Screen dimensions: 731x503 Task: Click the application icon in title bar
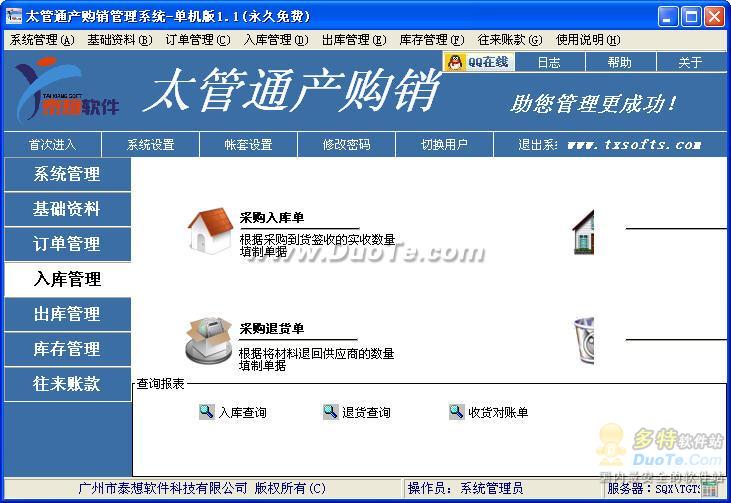pyautogui.click(x=14, y=16)
